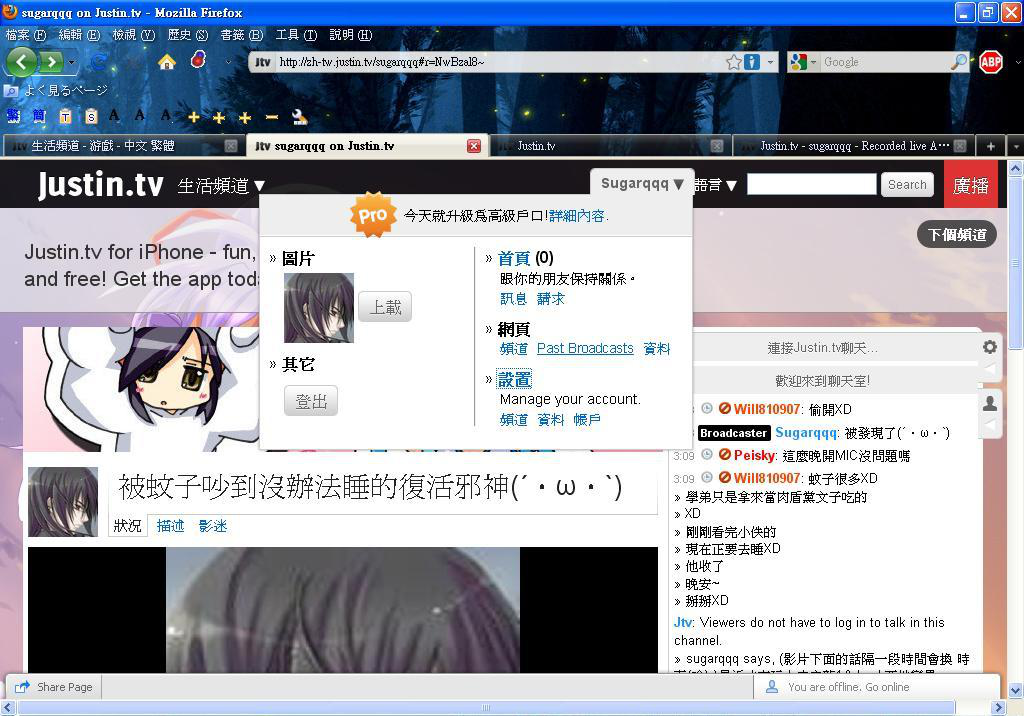Open the address bar history dropdown
Screen dimensions: 1024x716
click(x=771, y=62)
